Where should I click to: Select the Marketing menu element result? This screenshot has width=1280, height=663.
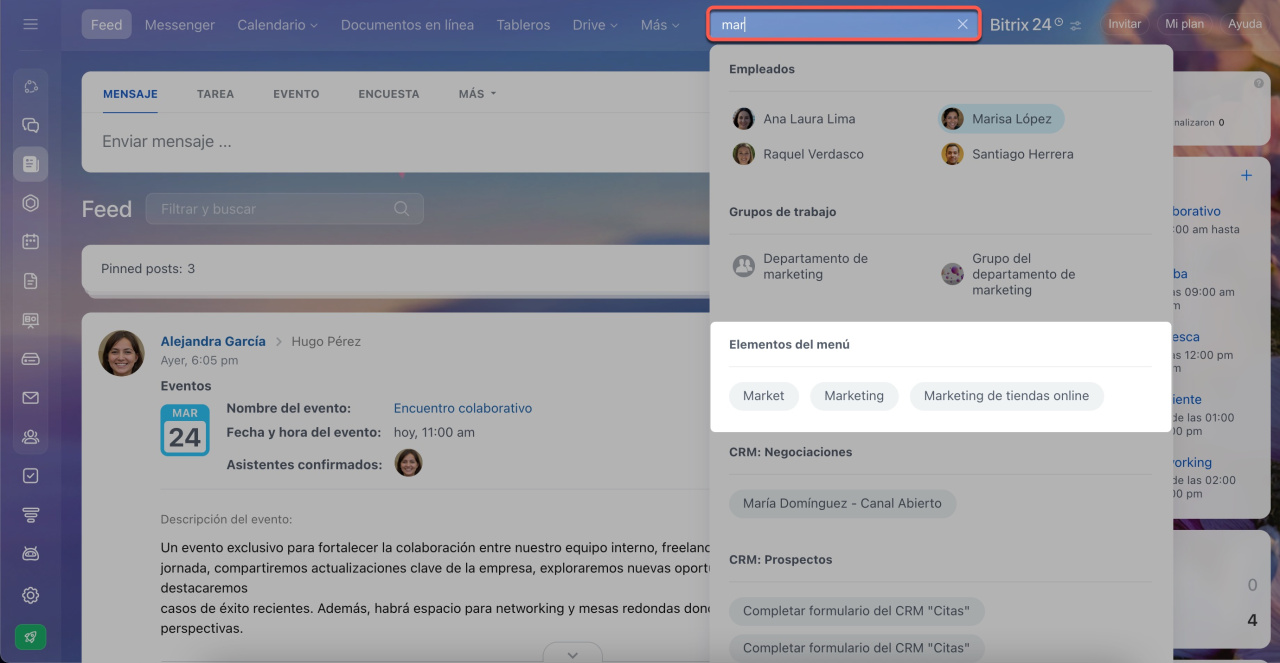(x=854, y=396)
